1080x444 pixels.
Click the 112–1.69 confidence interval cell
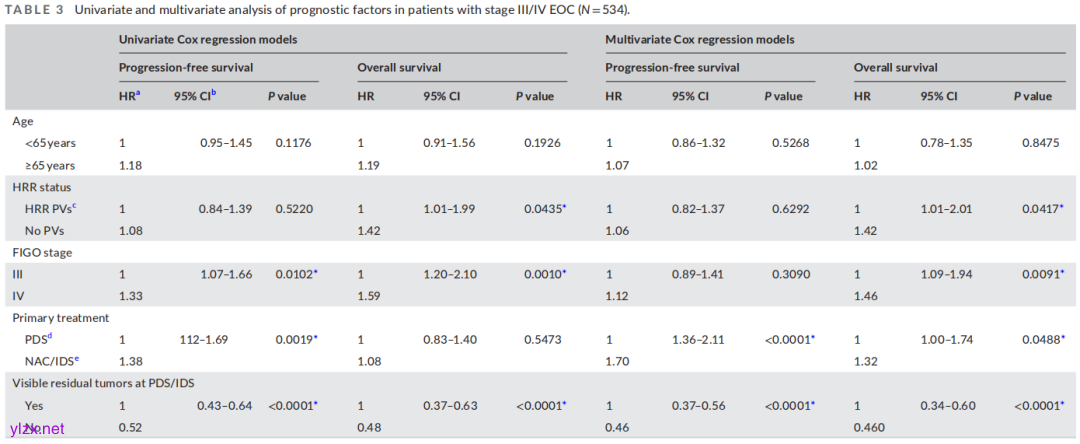[x=205, y=341]
